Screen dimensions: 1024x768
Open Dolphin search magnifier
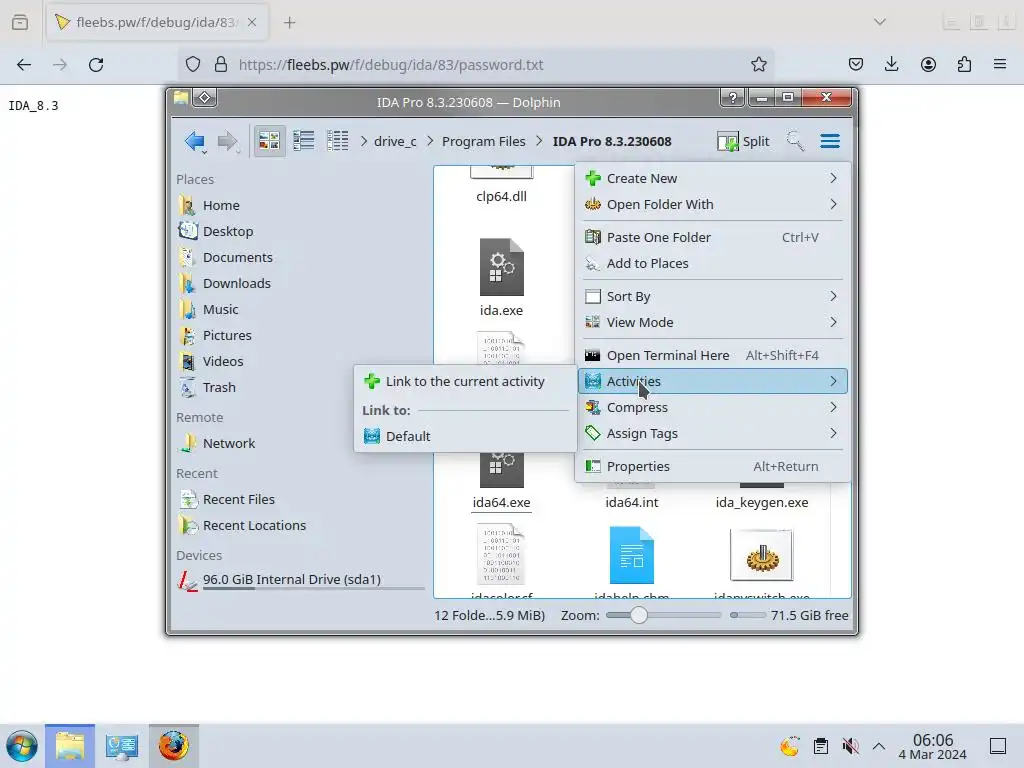(x=795, y=141)
